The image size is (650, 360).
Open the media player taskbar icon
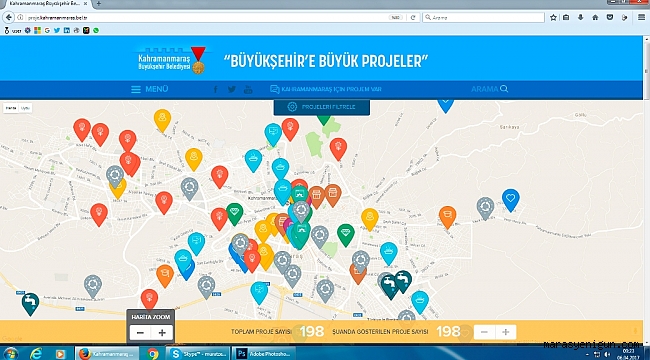[61, 354]
